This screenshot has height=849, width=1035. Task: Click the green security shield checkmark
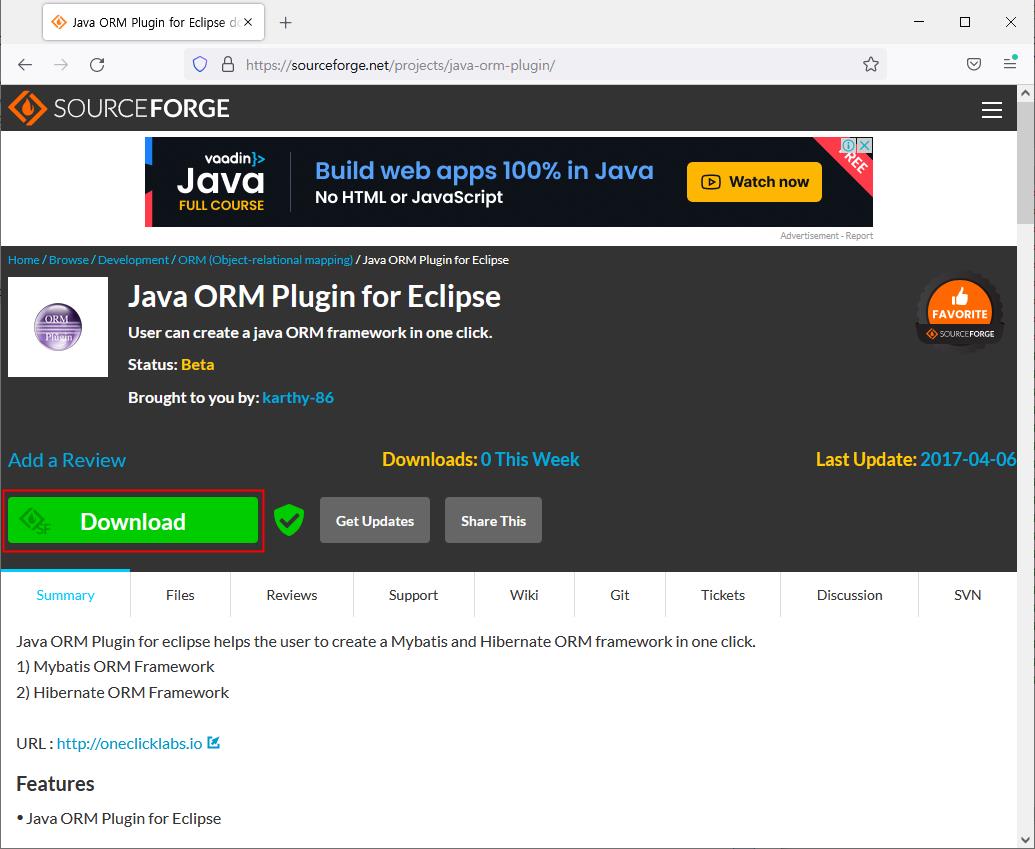point(289,520)
